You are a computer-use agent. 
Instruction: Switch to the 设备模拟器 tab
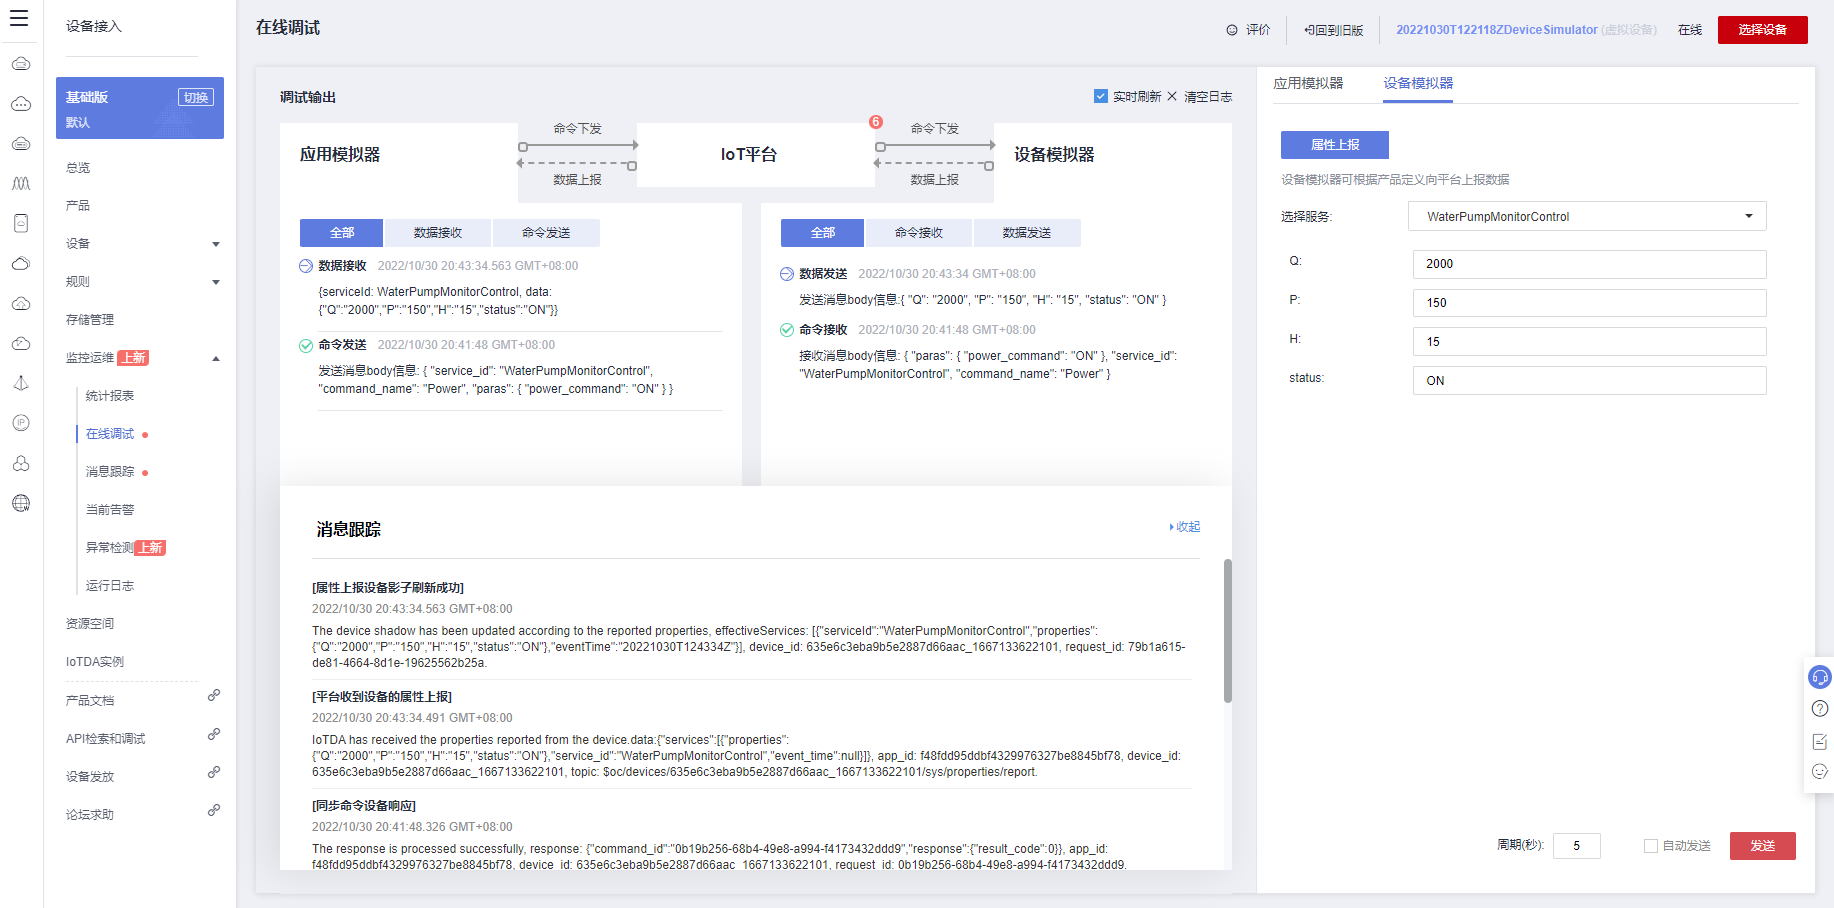tap(1418, 84)
